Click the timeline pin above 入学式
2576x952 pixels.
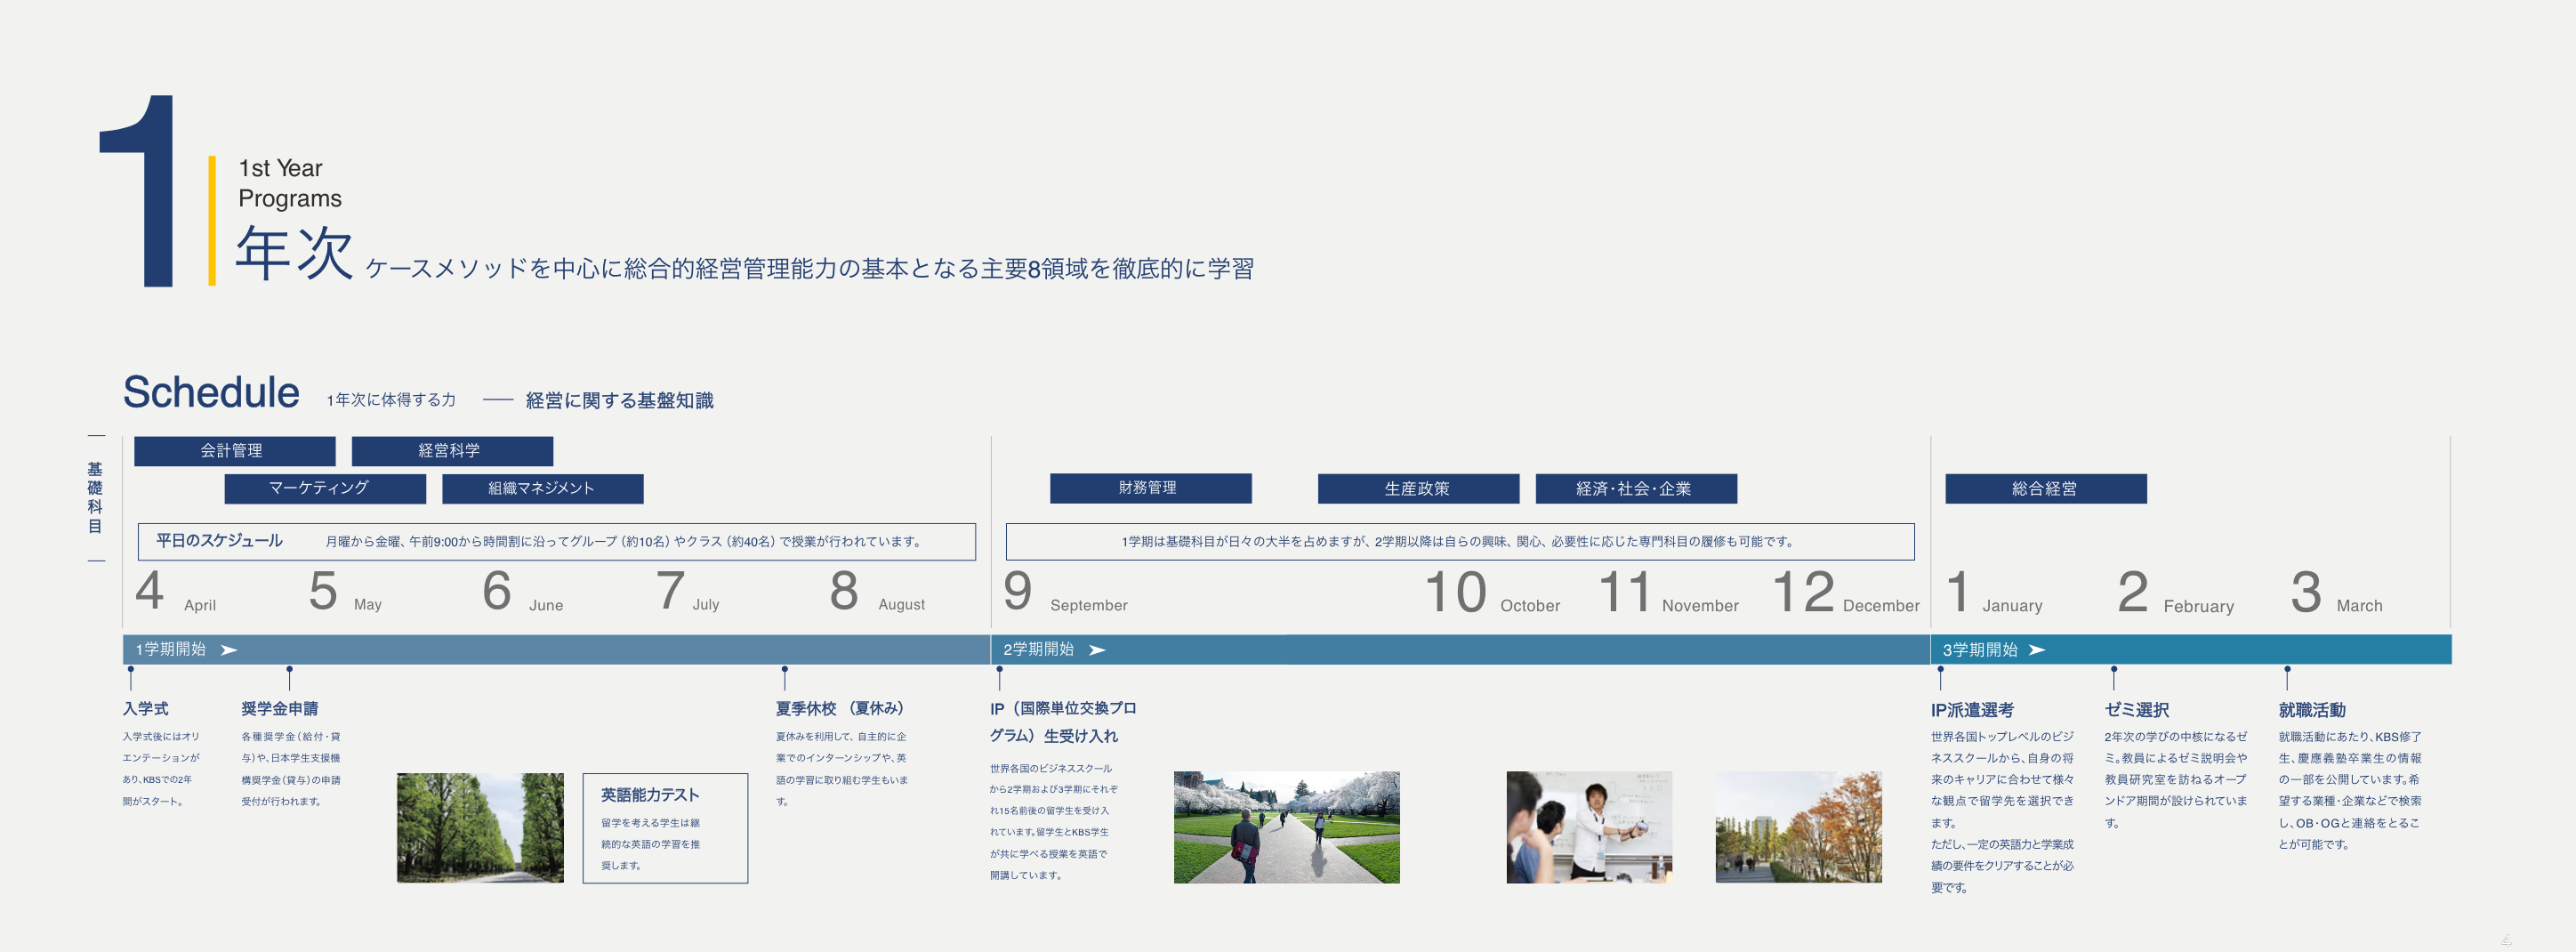[131, 677]
